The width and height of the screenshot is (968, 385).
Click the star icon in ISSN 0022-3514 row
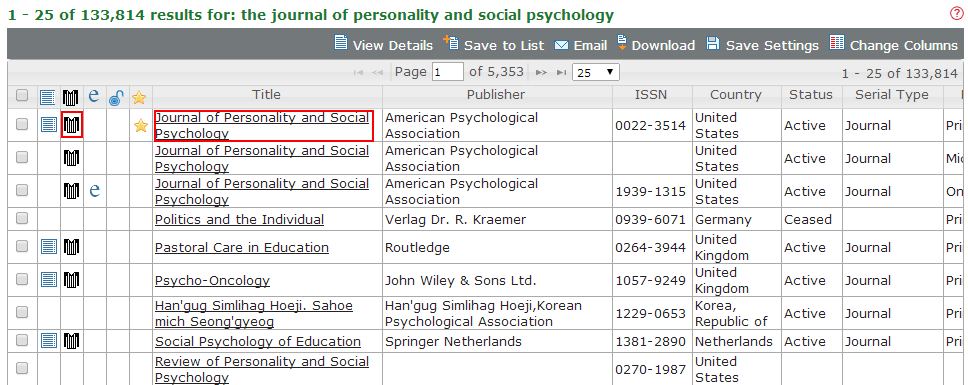(141, 126)
